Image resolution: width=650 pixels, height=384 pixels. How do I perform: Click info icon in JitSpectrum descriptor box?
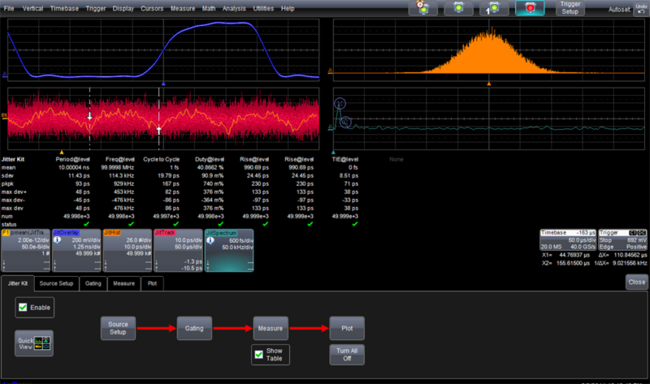pyautogui.click(x=210, y=241)
